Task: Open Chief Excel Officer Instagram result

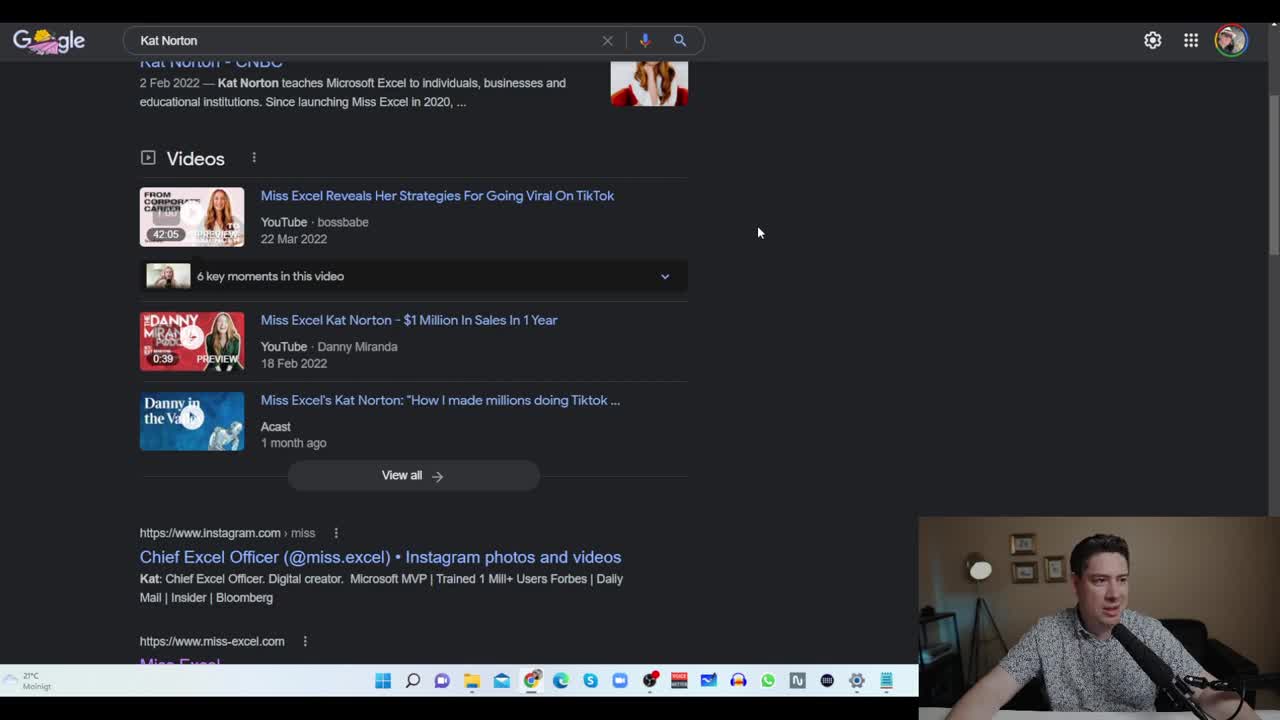Action: 380,557
